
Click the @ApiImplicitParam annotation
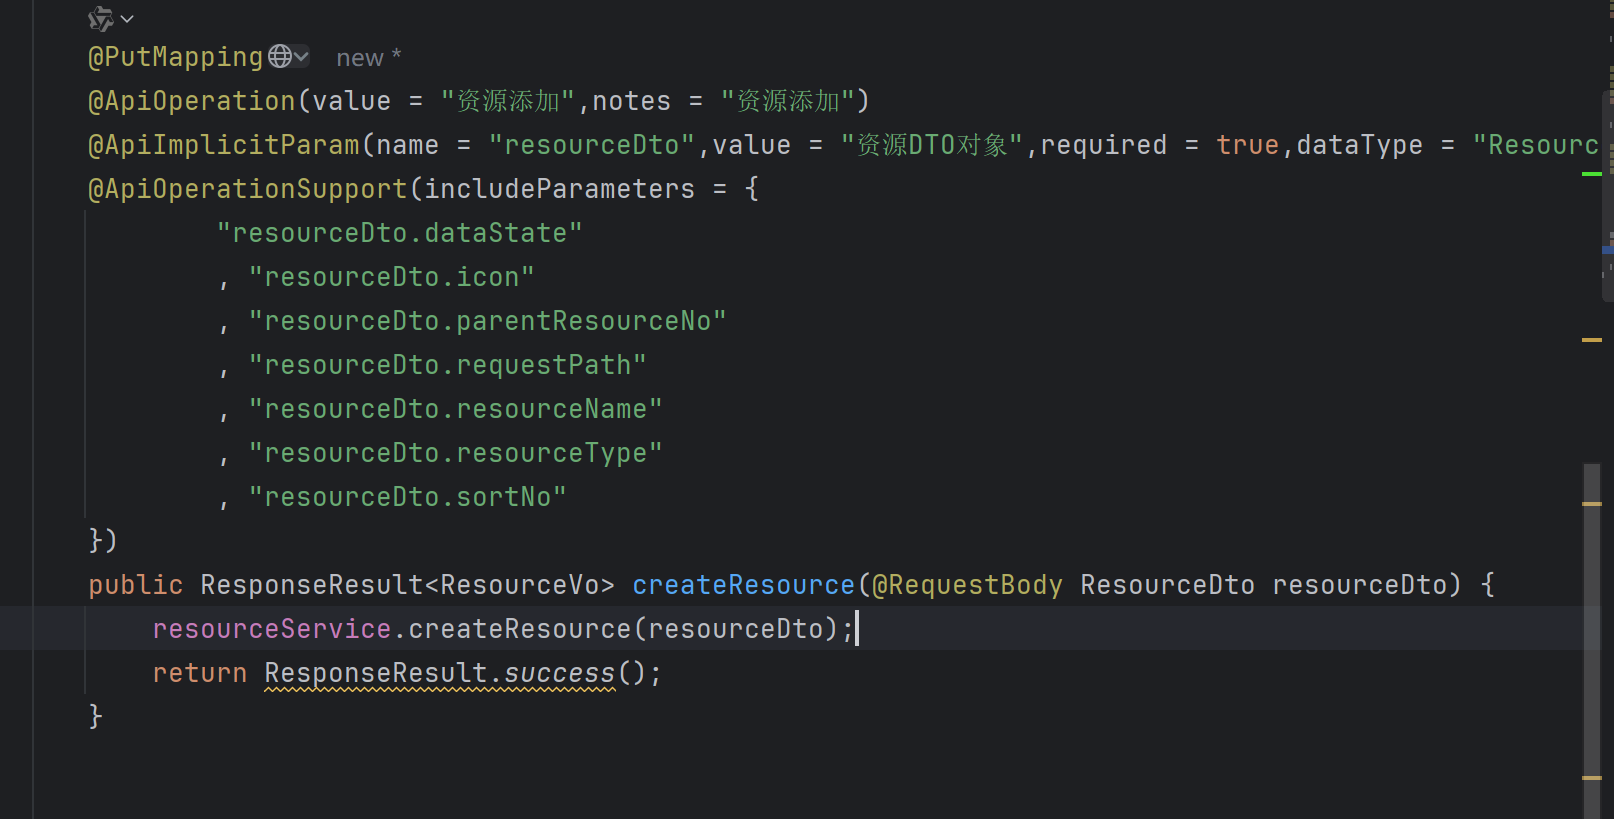click(224, 145)
